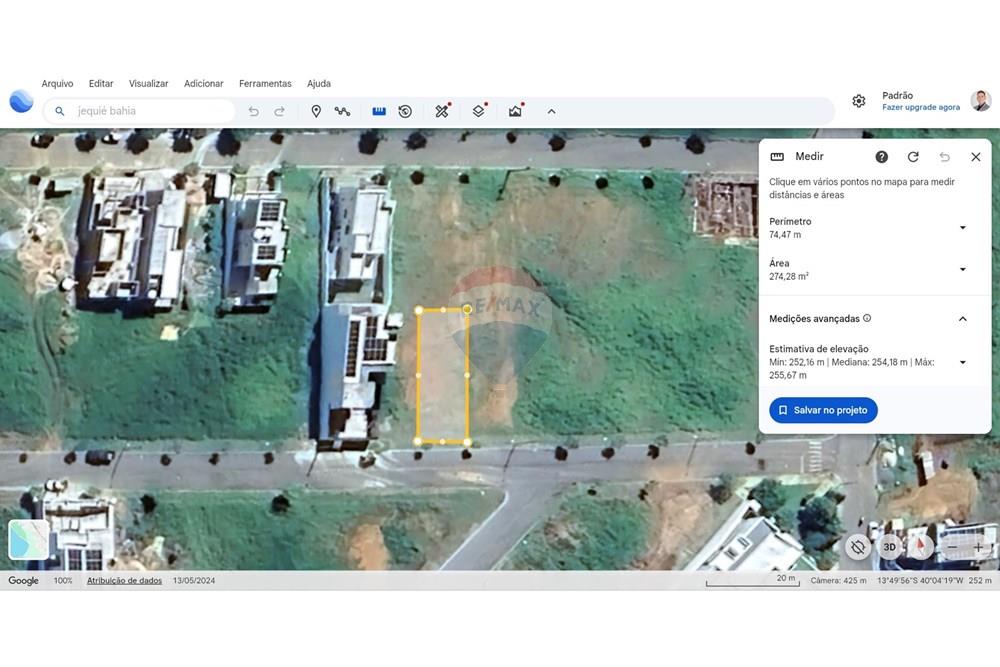The image size is (1000, 667).
Task: Click the zoom in plus button
Action: (x=978, y=547)
